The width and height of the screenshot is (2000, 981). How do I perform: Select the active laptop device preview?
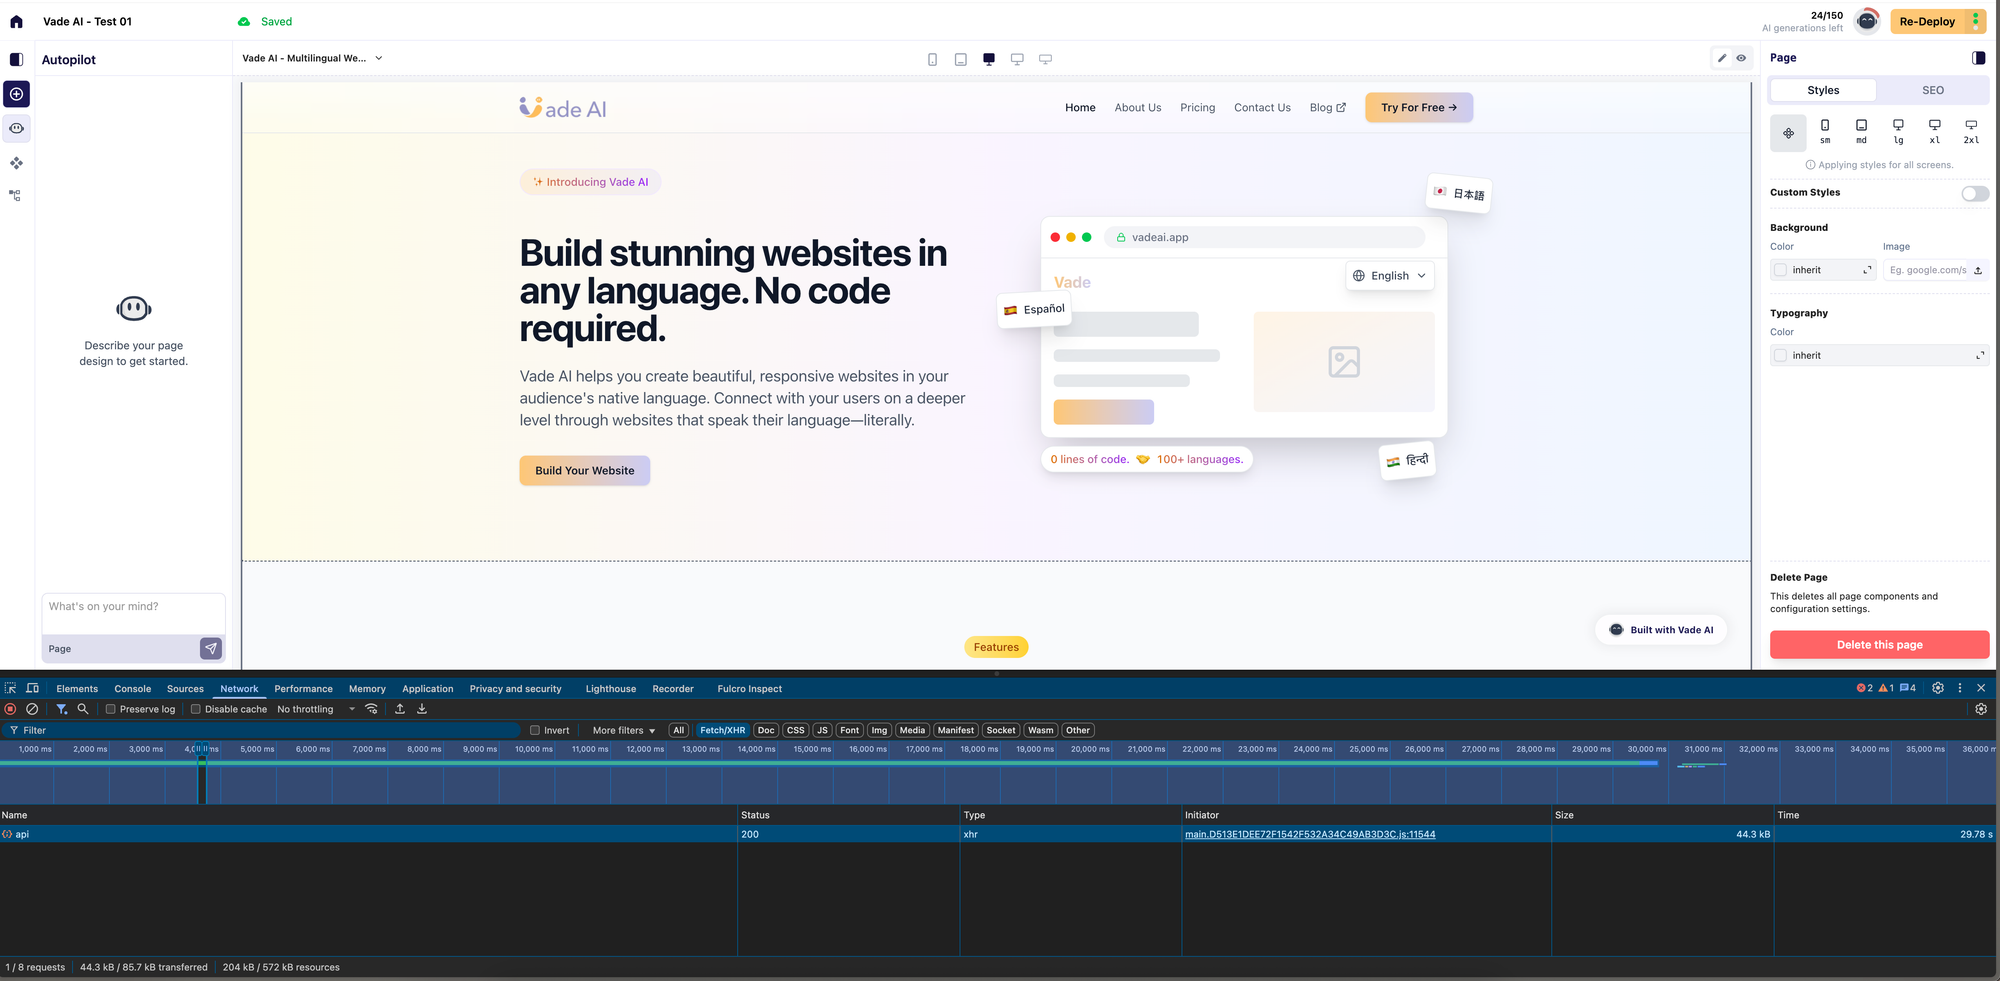tap(989, 59)
